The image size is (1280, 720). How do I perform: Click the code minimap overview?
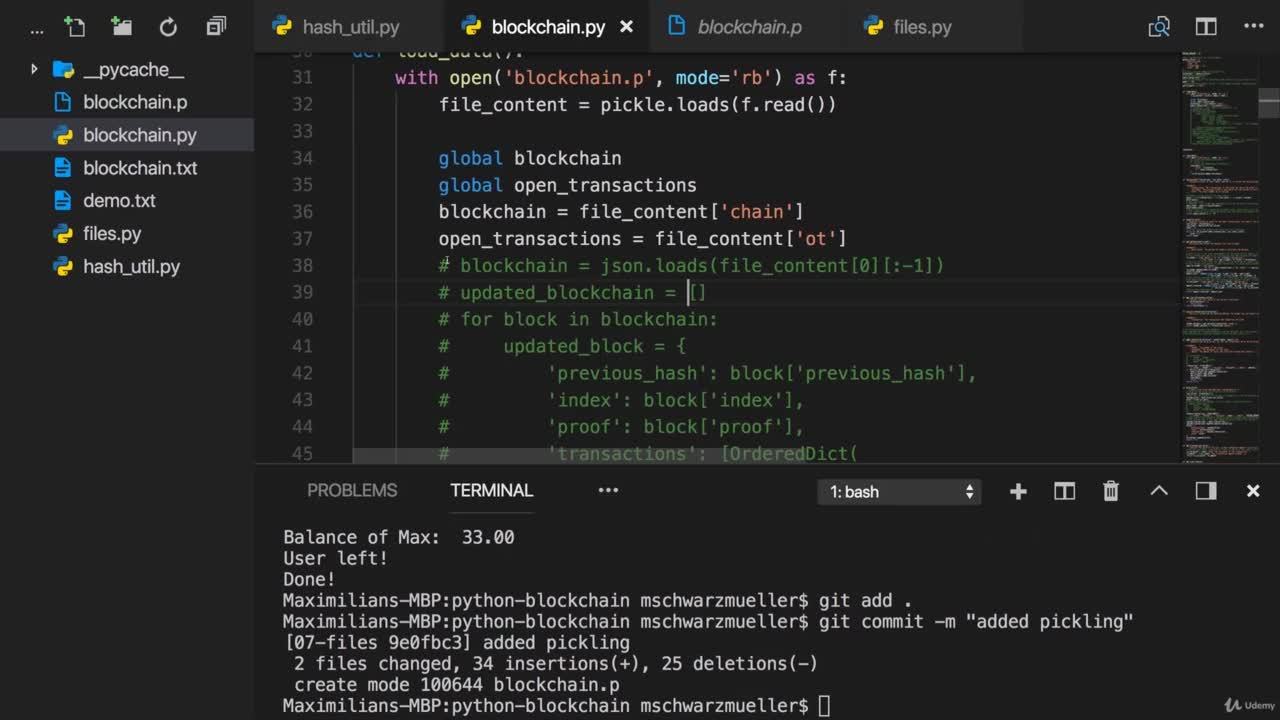click(1218, 257)
